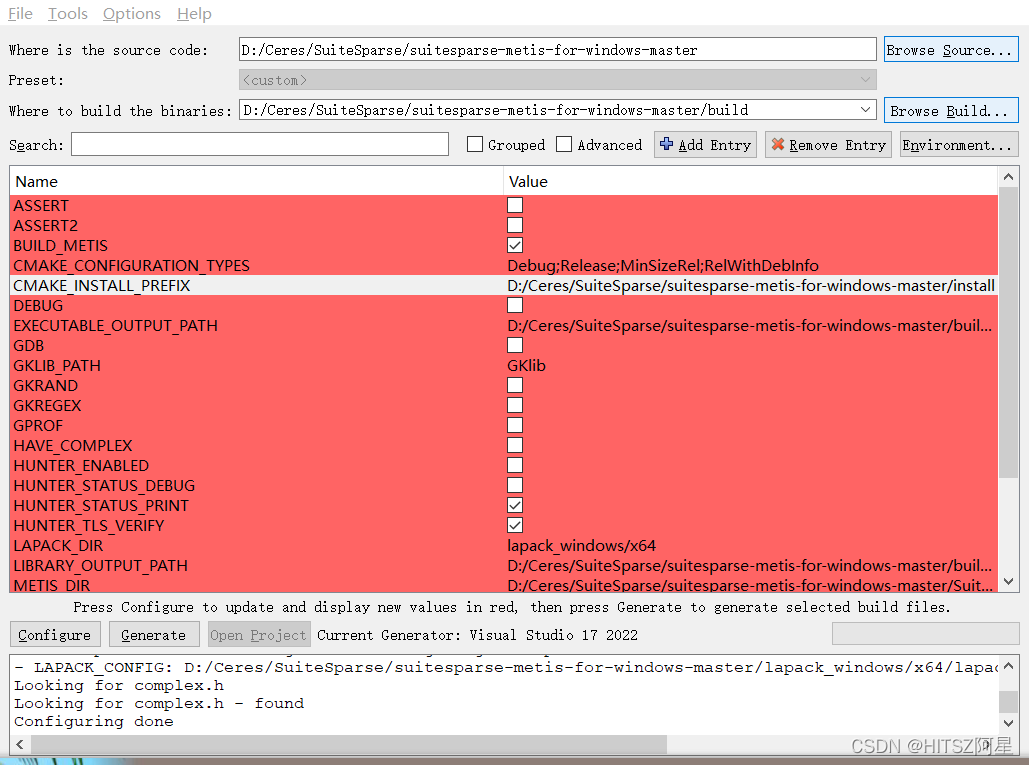Click the 'Looking for complex.h - found' line

point(159,703)
